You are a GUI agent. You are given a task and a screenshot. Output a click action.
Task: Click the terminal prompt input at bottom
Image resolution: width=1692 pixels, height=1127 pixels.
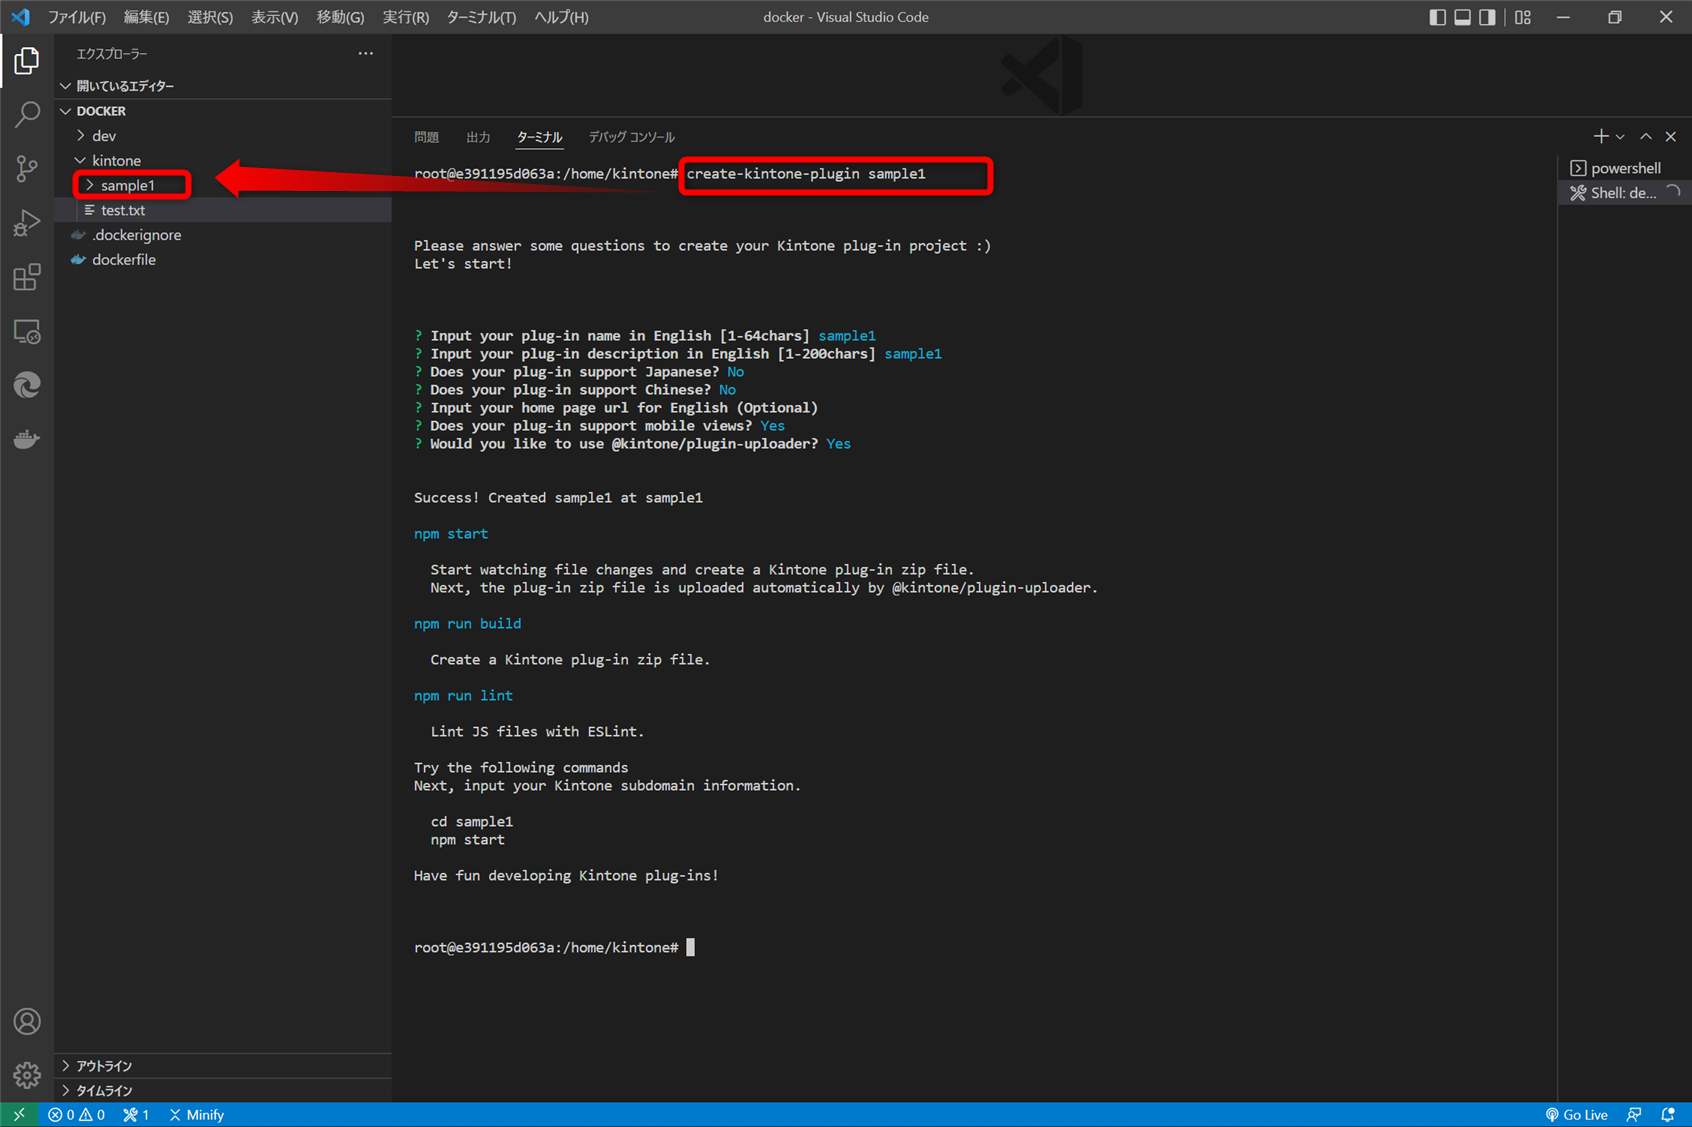click(690, 947)
